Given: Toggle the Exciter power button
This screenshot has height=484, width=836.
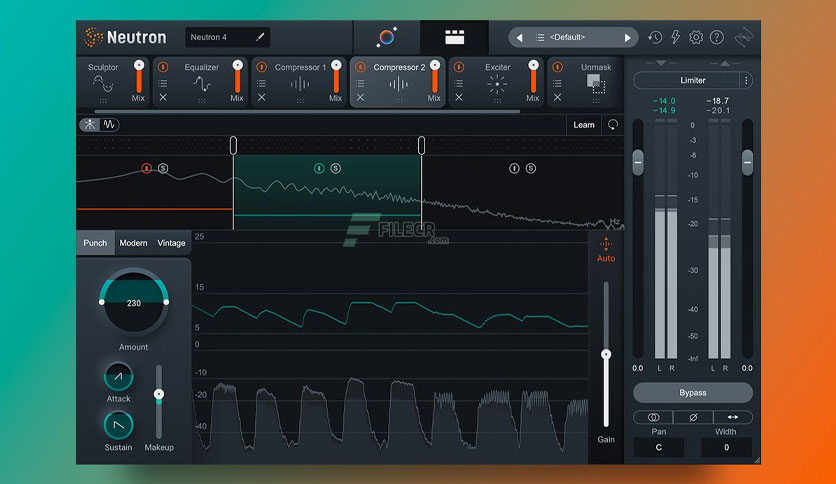Looking at the screenshot, I should [459, 67].
